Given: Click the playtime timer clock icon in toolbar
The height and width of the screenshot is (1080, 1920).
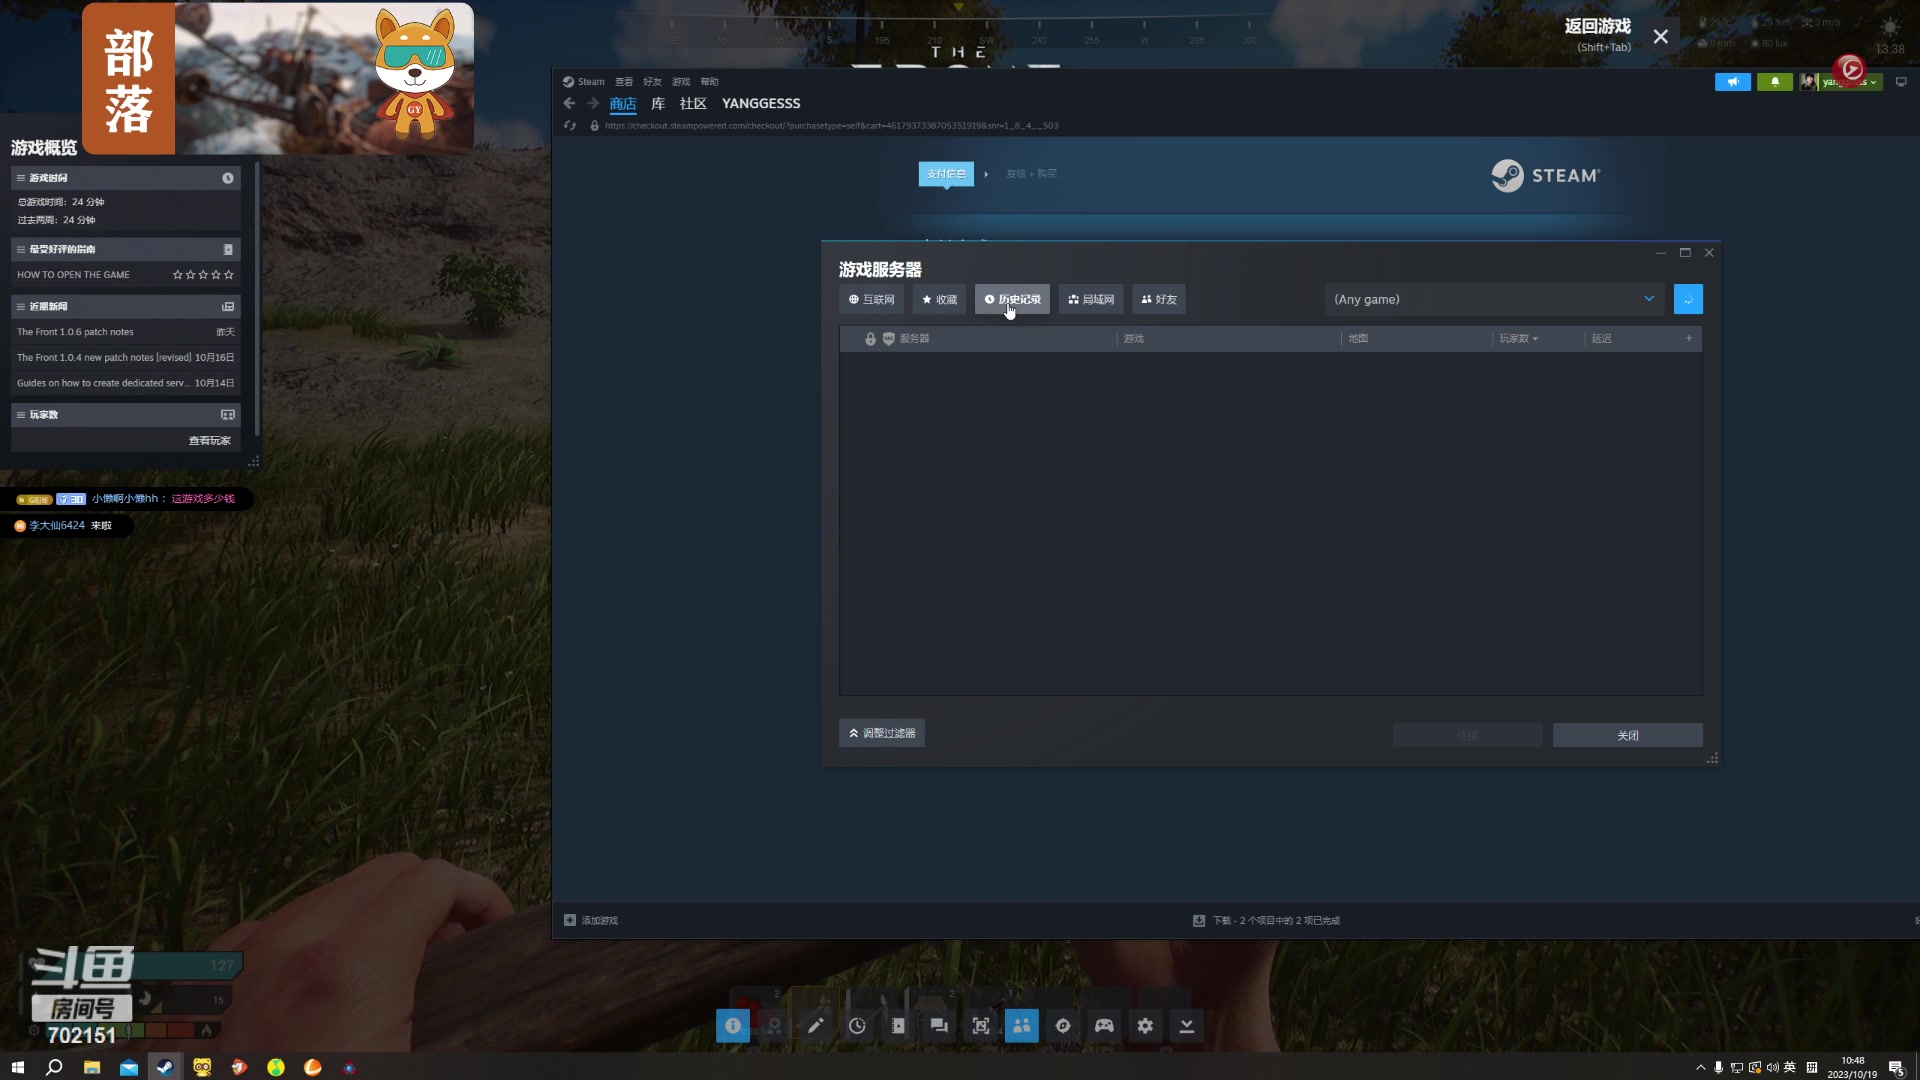Looking at the screenshot, I should [x=857, y=1026].
